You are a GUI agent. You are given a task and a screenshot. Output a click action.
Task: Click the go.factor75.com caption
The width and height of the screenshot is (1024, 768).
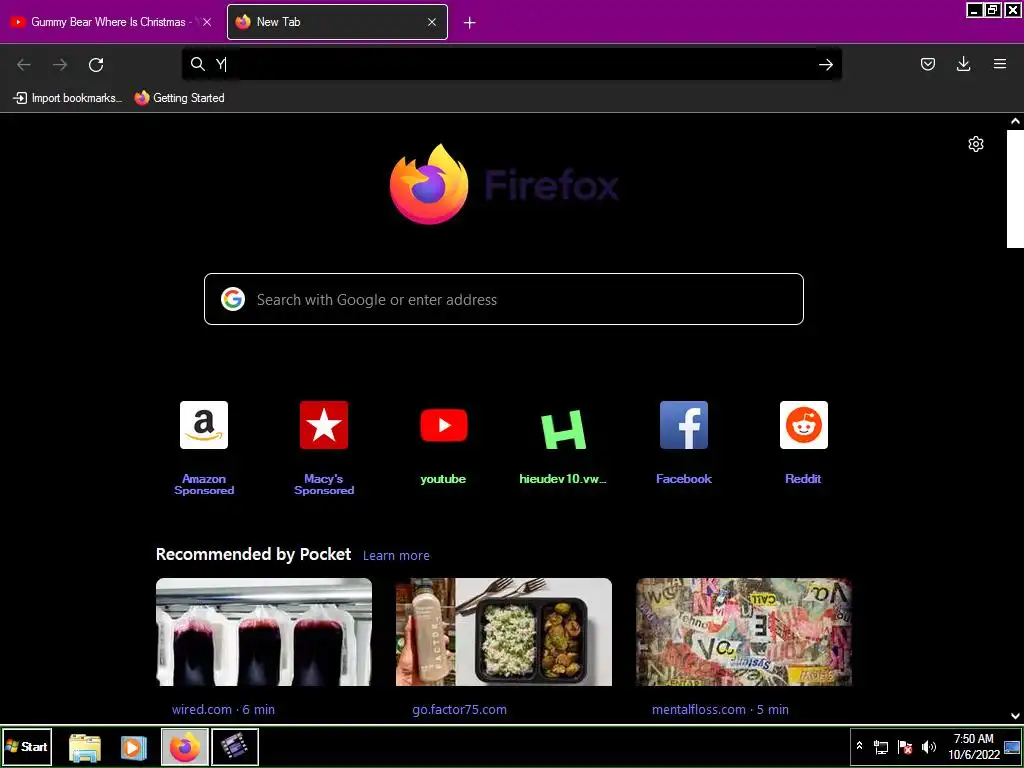(x=459, y=710)
